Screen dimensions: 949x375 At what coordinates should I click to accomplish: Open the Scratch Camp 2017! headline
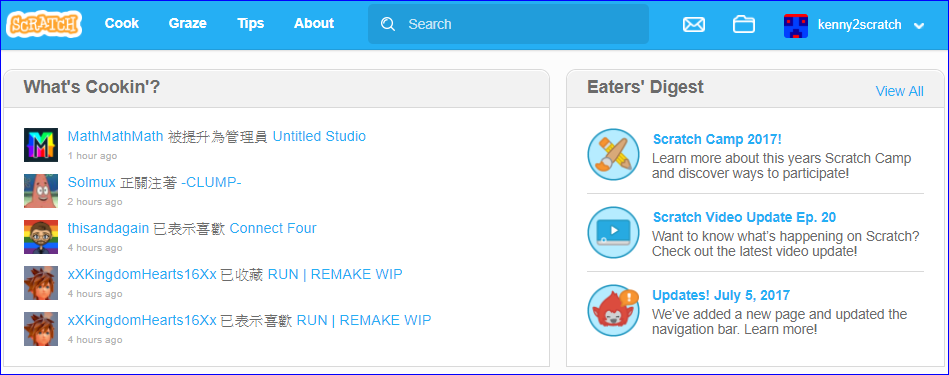tap(717, 139)
